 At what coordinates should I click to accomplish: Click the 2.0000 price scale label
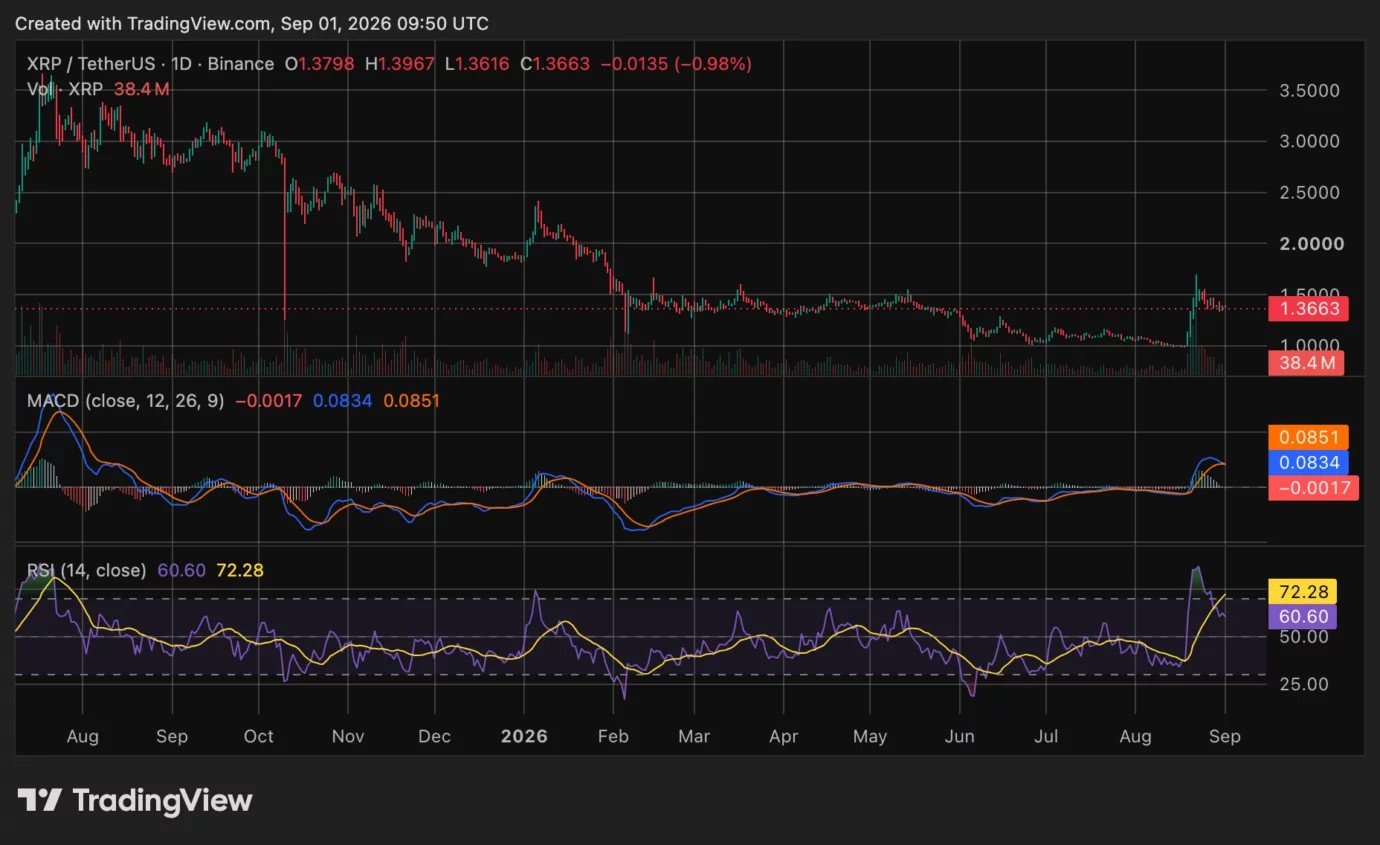click(1311, 243)
